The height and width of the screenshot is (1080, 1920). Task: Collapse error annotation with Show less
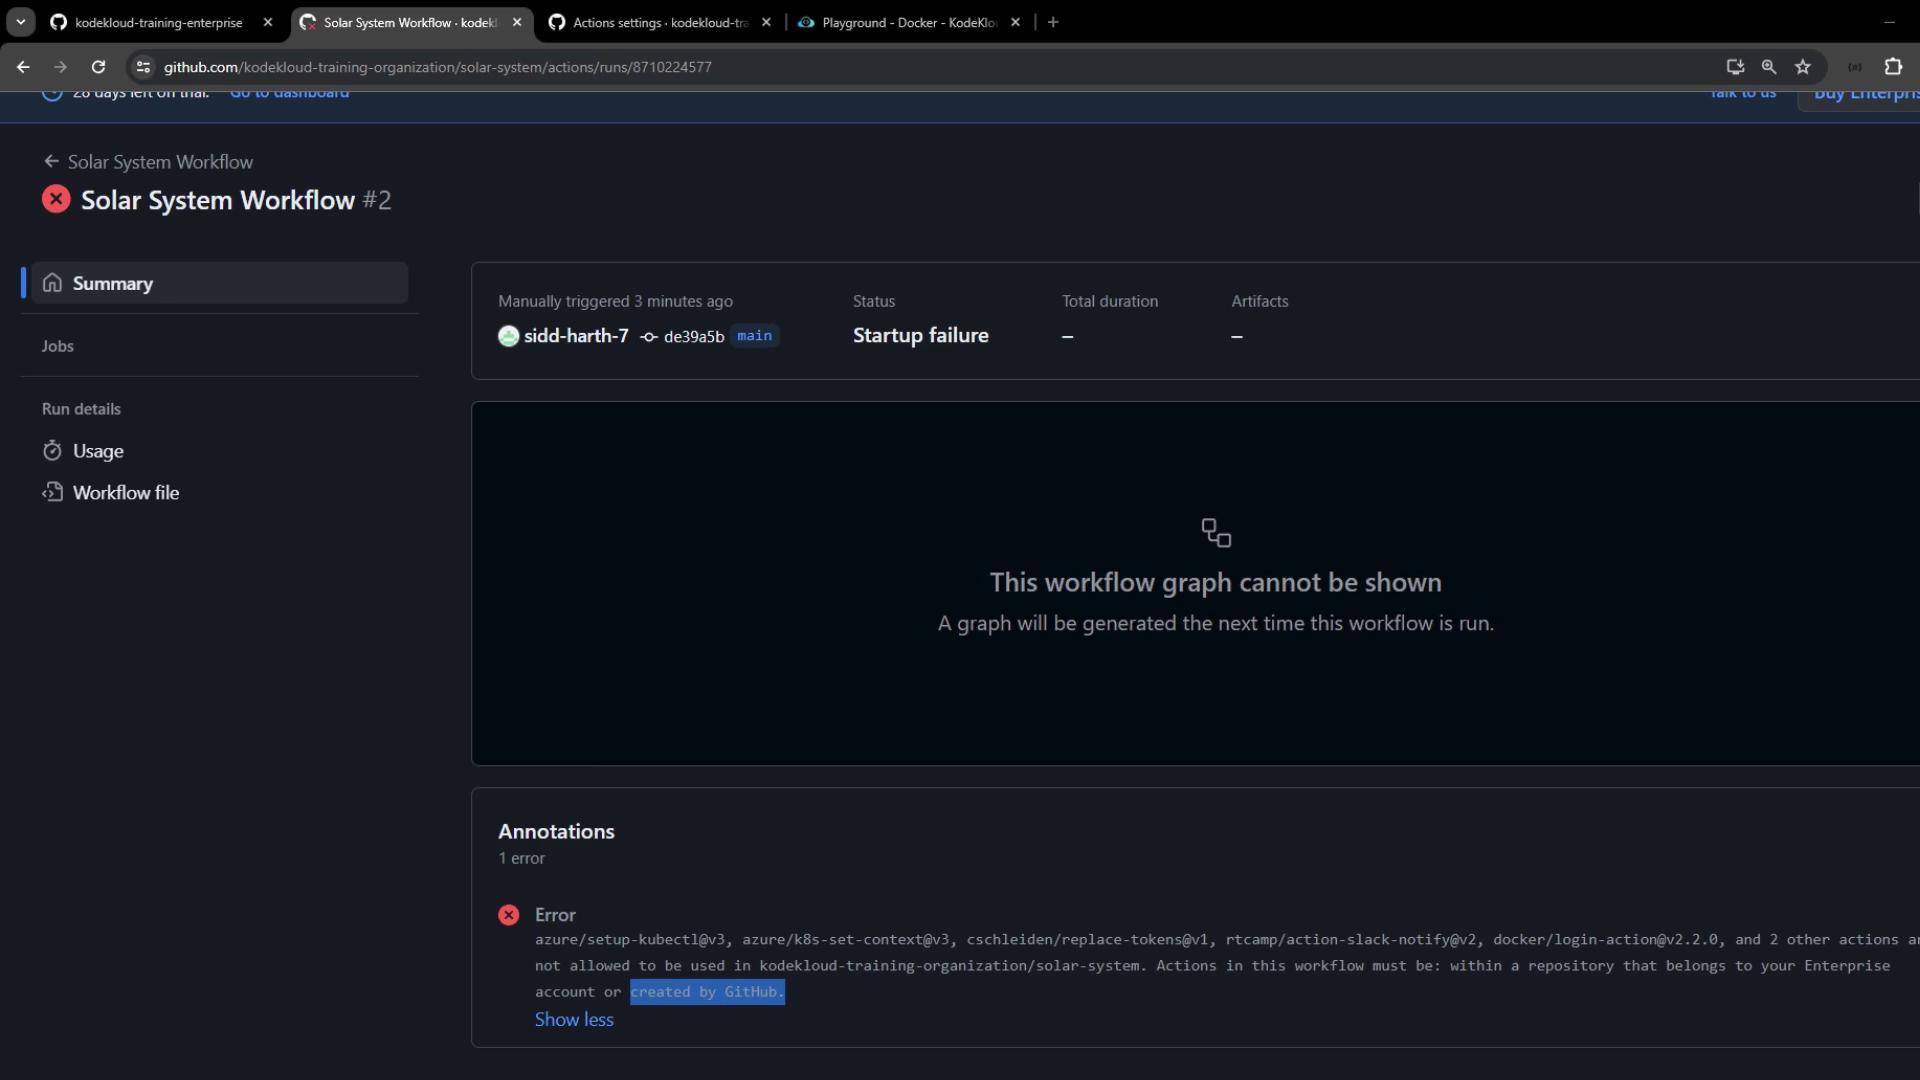tap(573, 1019)
